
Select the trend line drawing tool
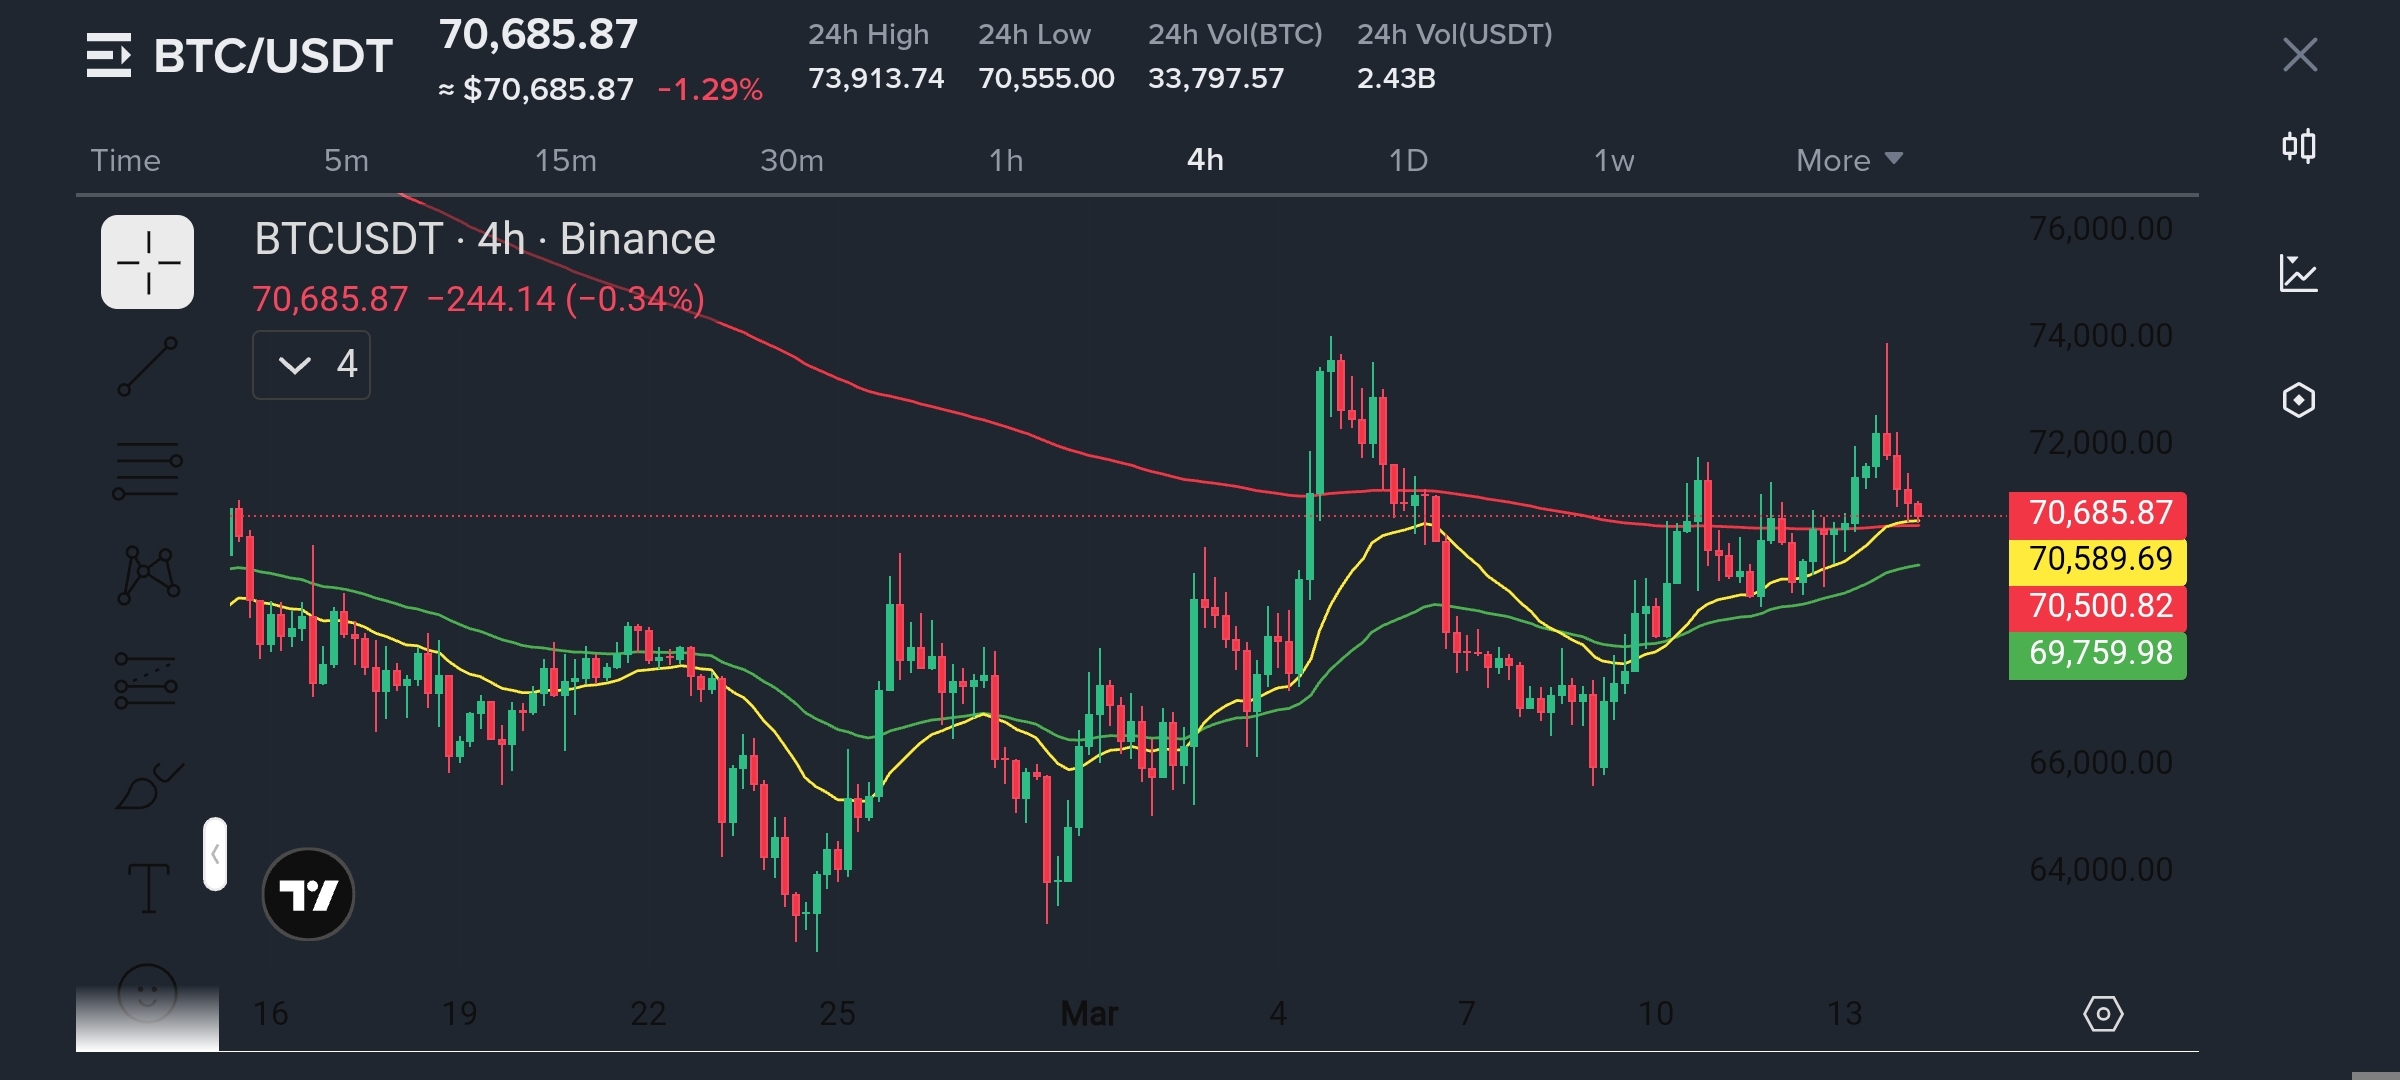click(x=147, y=366)
